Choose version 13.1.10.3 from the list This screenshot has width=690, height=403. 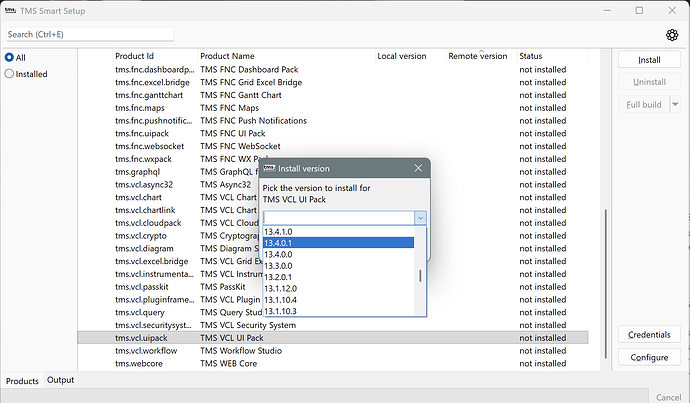338,311
